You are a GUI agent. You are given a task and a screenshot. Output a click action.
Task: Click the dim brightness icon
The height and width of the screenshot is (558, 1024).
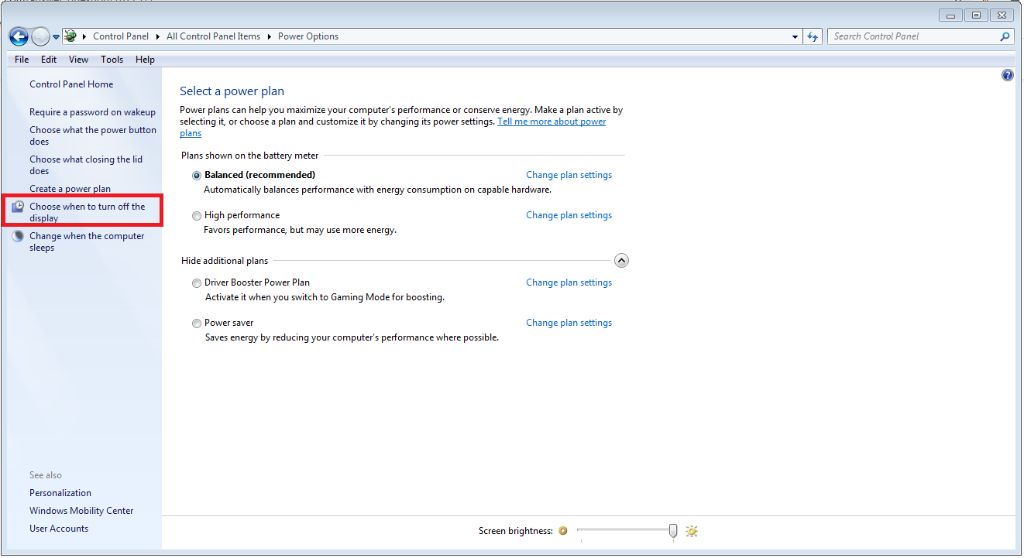point(563,531)
